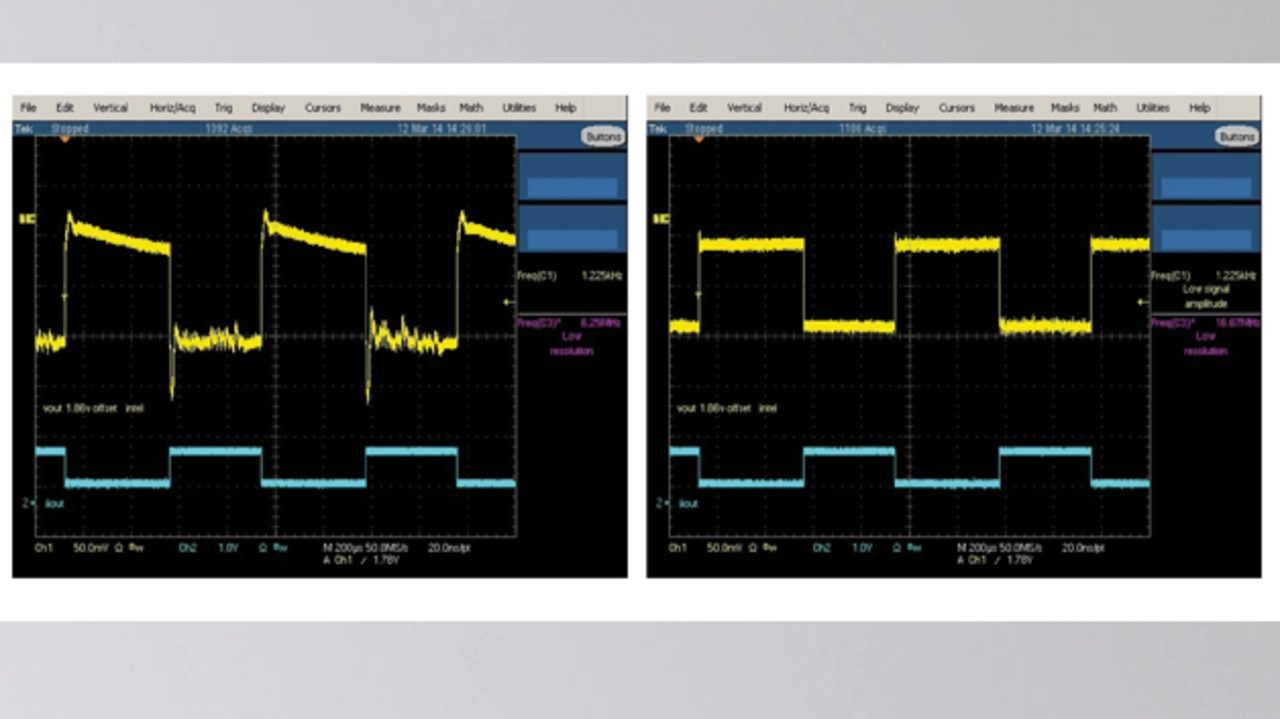Image resolution: width=1280 pixels, height=719 pixels.
Task: Open the Cursors menu in right scope
Action: pos(956,108)
